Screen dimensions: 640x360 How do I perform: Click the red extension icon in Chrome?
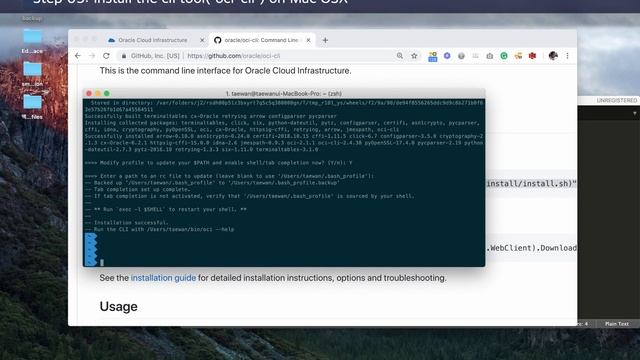pyautogui.click(x=532, y=56)
